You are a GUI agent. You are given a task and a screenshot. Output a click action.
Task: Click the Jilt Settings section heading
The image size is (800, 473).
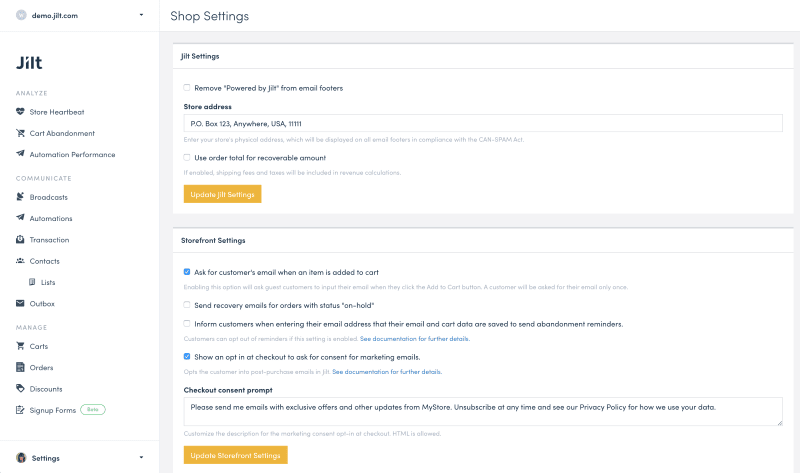[x=200, y=56]
